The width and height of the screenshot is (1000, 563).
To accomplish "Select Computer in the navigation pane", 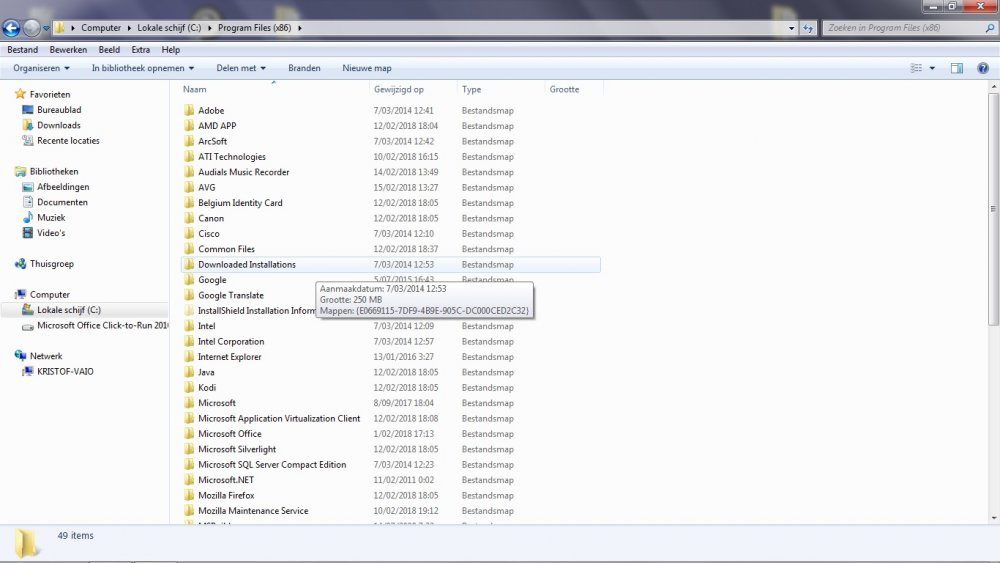I will pos(50,295).
